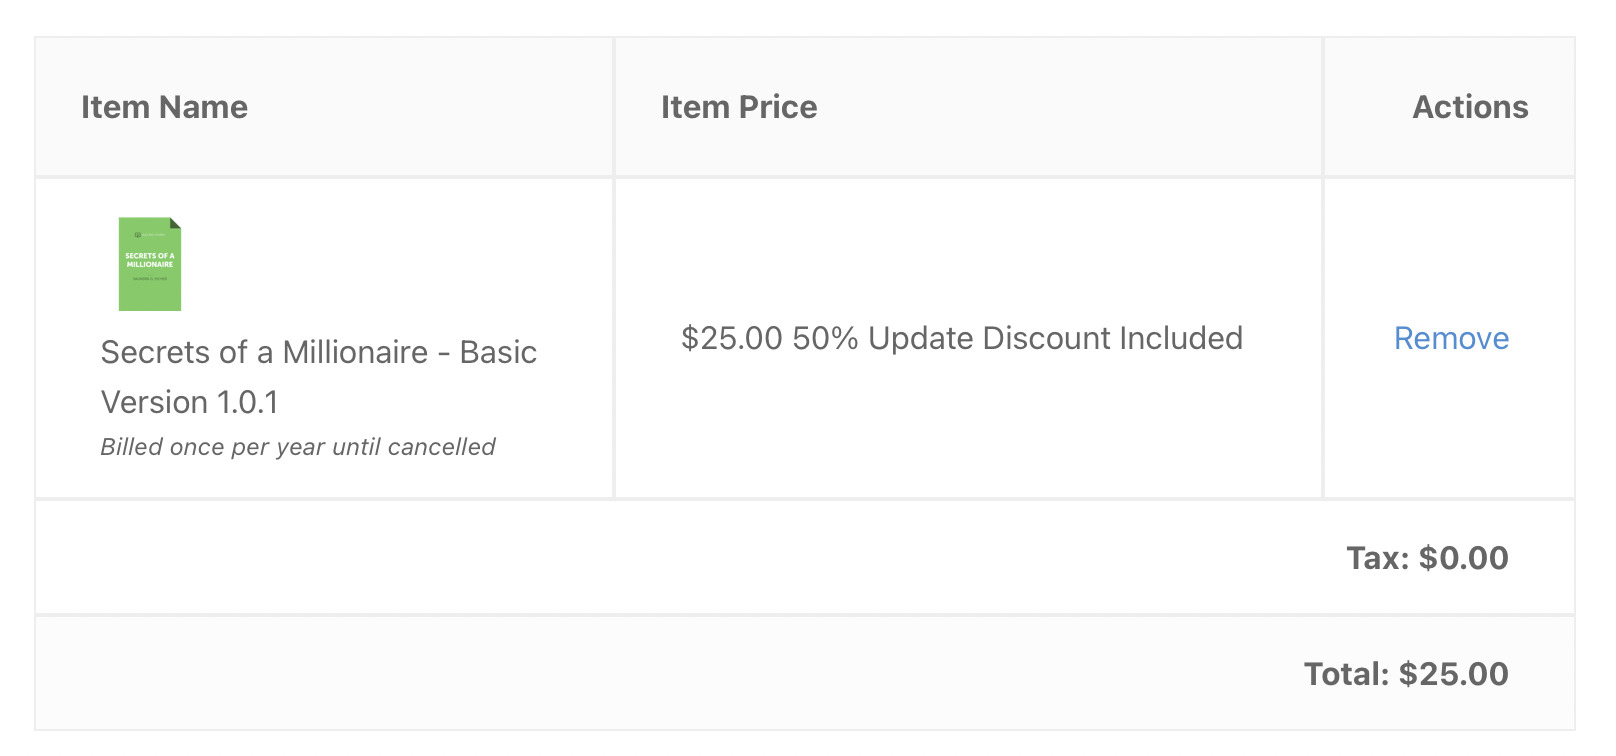Click the Tax: $0.00 row
Viewport: 1616px width, 756px height.
805,557
